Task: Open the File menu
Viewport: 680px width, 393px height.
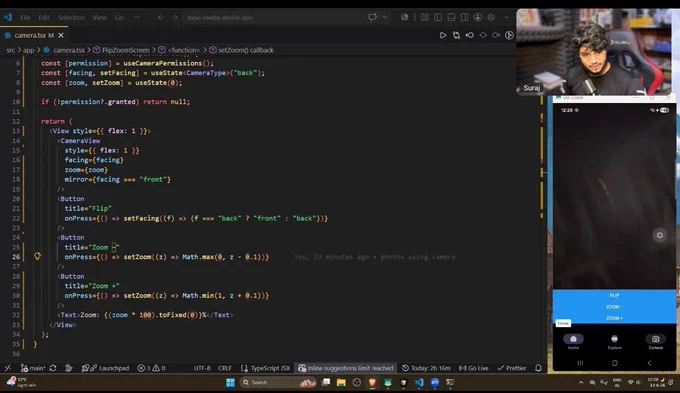Action: click(x=25, y=17)
